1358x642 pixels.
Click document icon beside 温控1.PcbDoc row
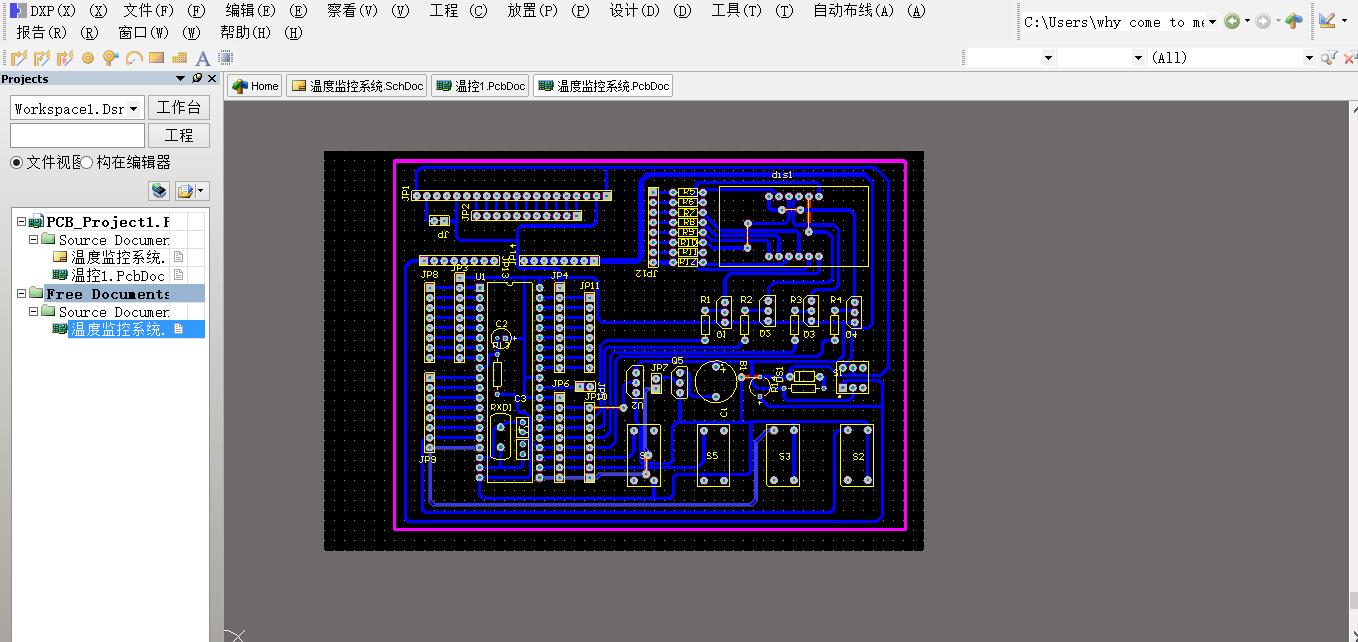coord(179,275)
